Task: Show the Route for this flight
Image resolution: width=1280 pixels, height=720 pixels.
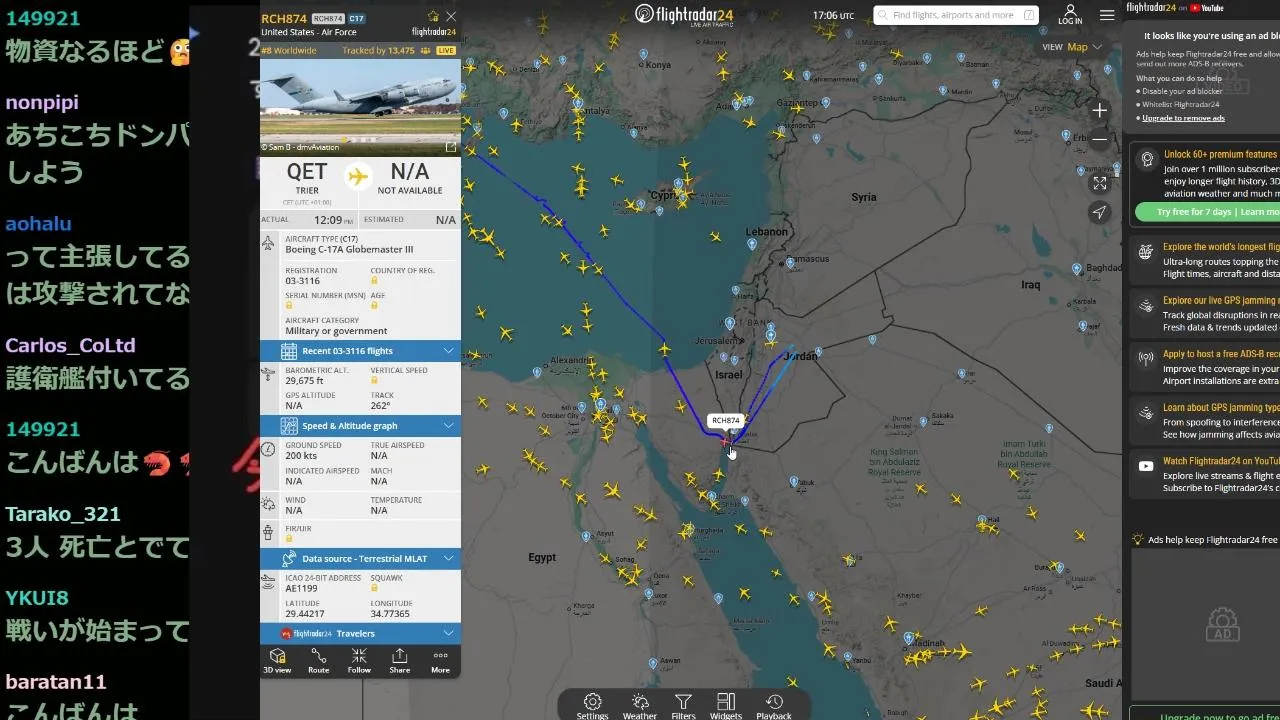Action: click(x=318, y=661)
